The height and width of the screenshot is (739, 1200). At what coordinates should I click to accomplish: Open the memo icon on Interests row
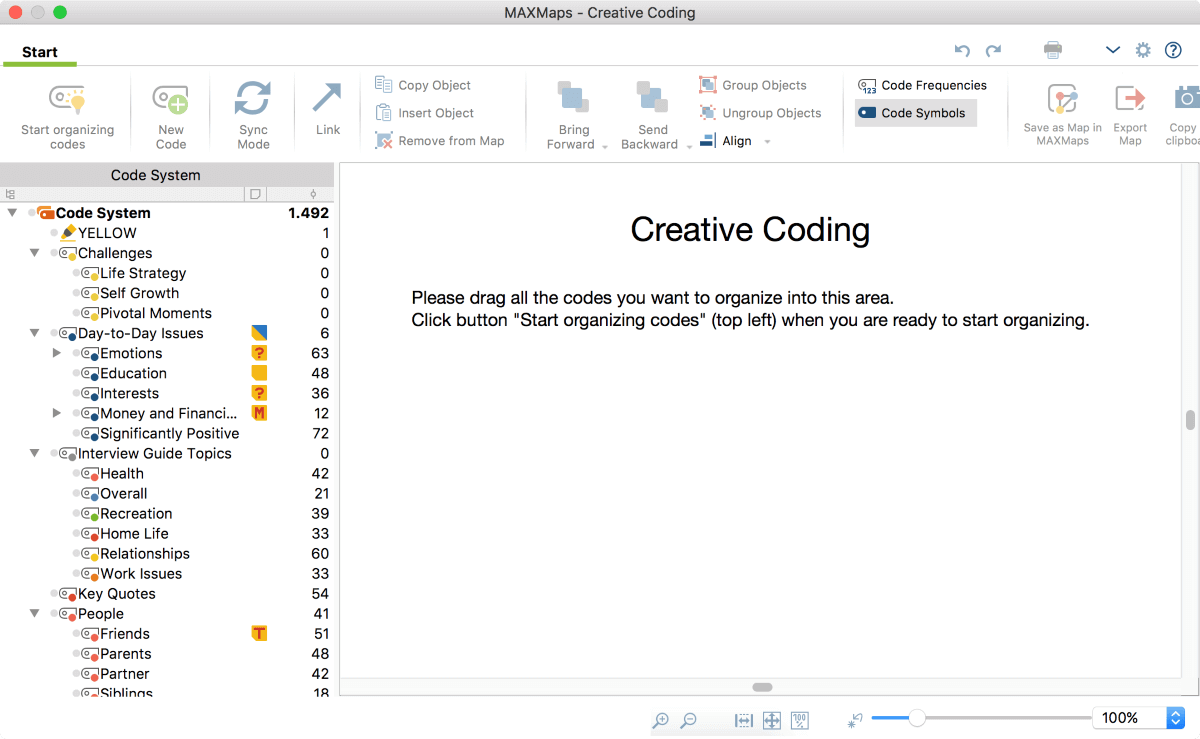click(x=259, y=393)
